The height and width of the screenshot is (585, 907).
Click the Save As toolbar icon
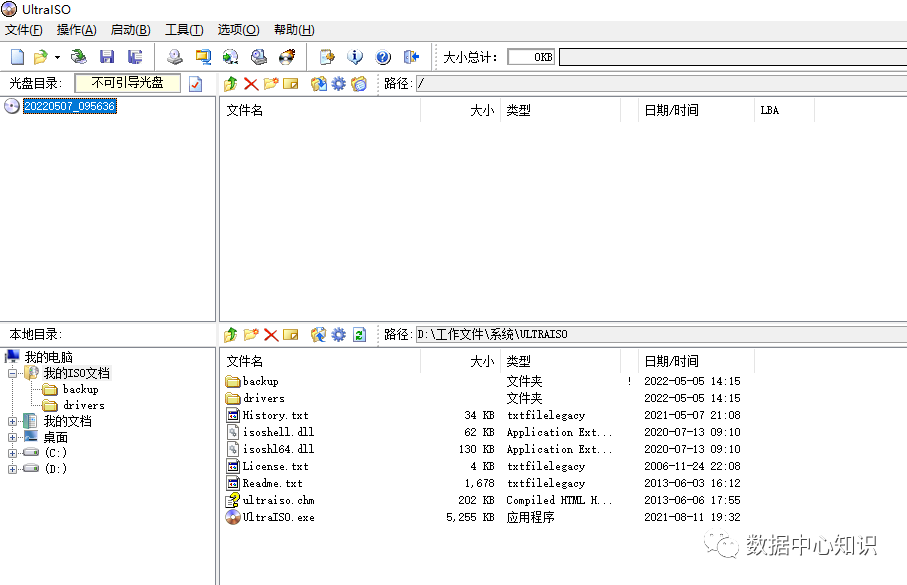coord(135,57)
